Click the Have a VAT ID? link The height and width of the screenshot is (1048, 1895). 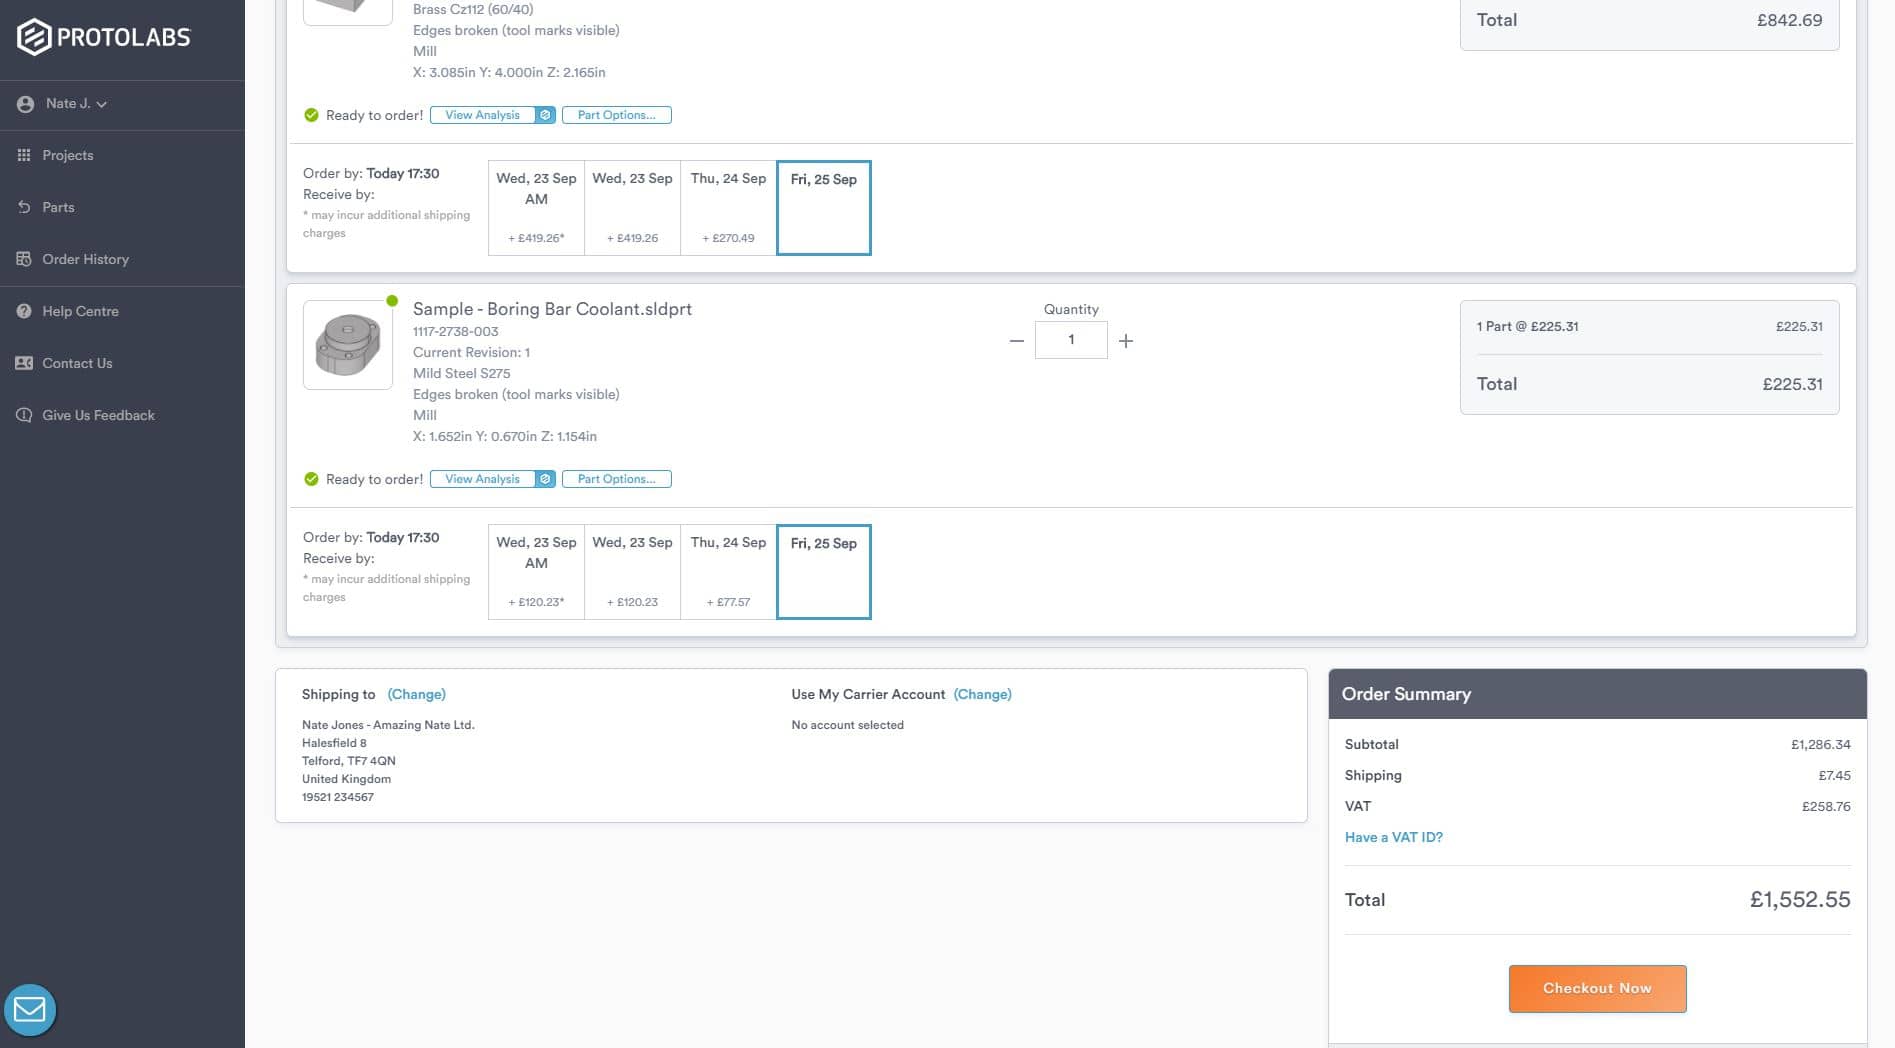tap(1393, 837)
